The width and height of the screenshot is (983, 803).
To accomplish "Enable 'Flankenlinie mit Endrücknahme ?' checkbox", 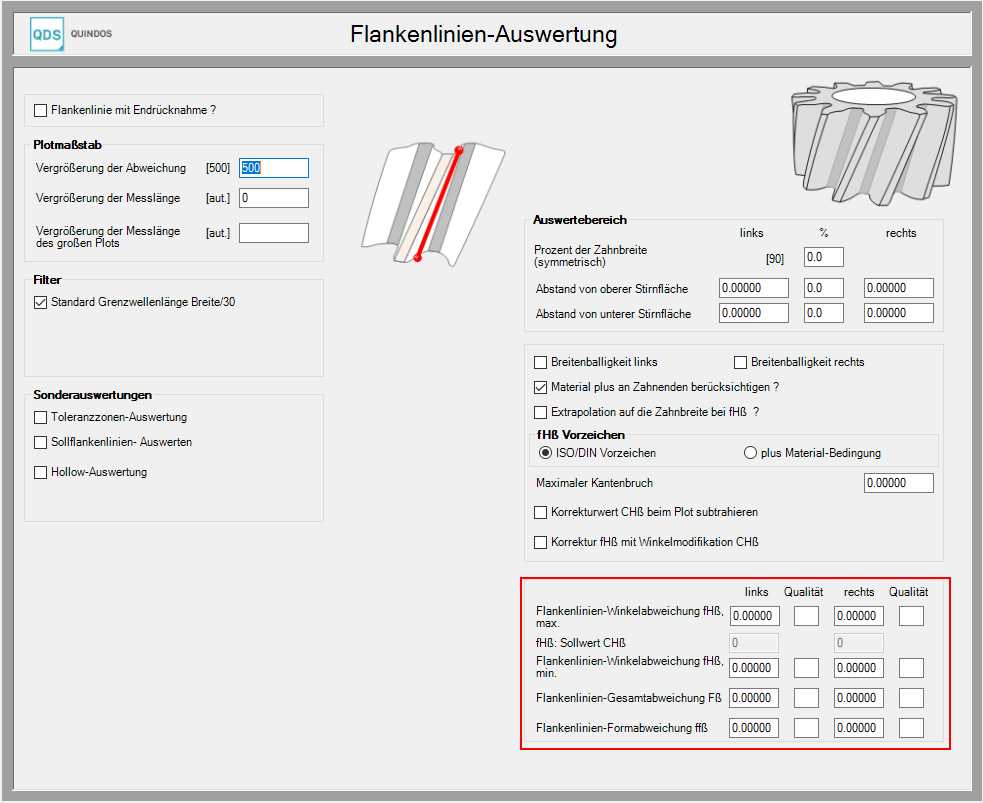I will tap(41, 110).
